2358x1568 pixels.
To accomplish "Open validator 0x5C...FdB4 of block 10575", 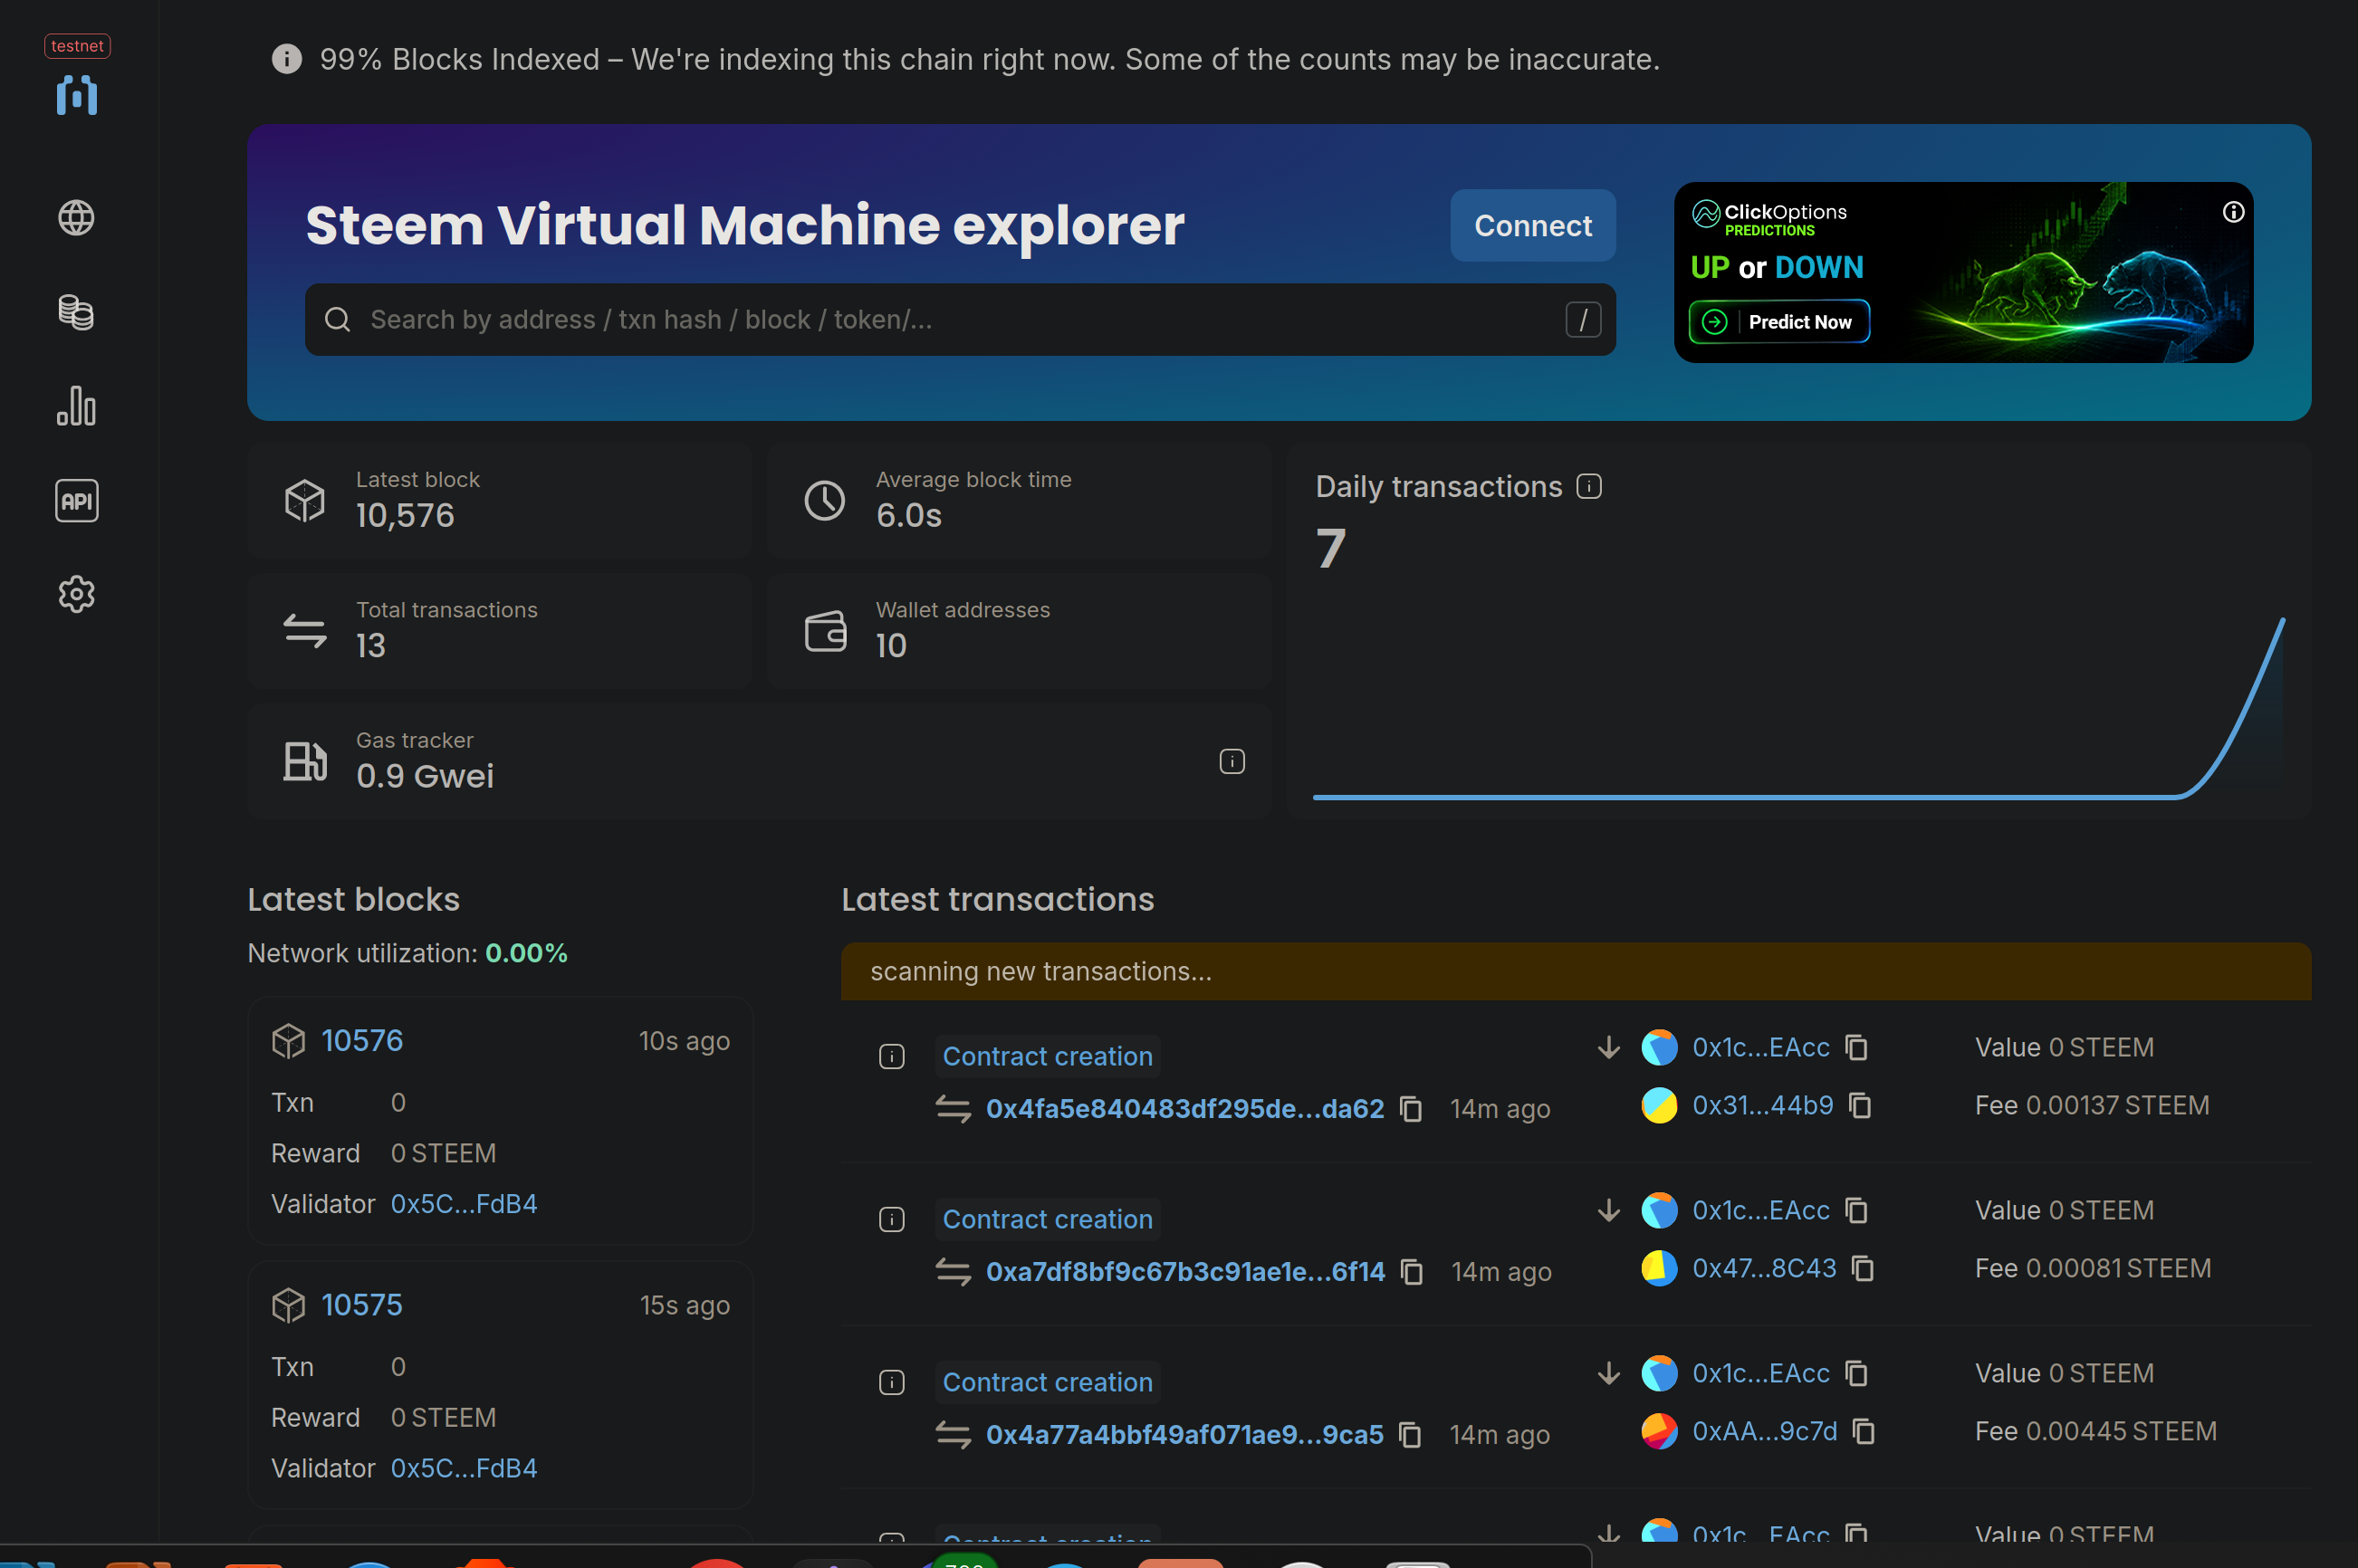I will tap(463, 1467).
